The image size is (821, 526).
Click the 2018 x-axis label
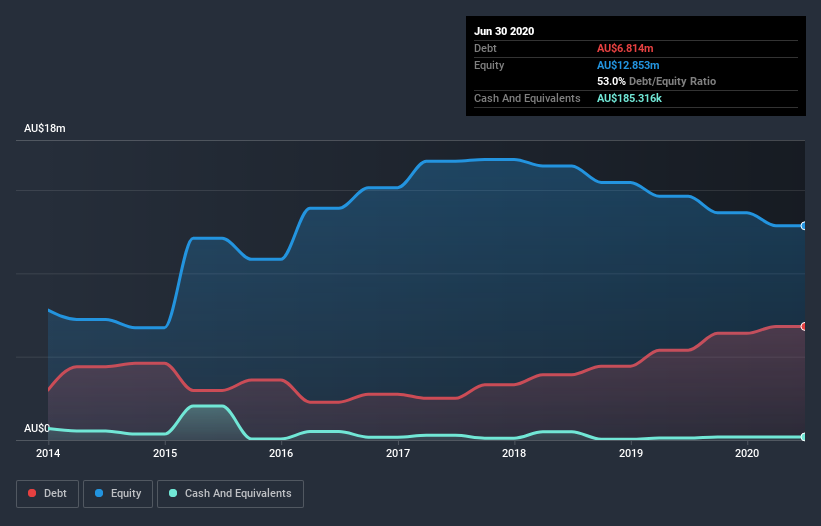(514, 453)
